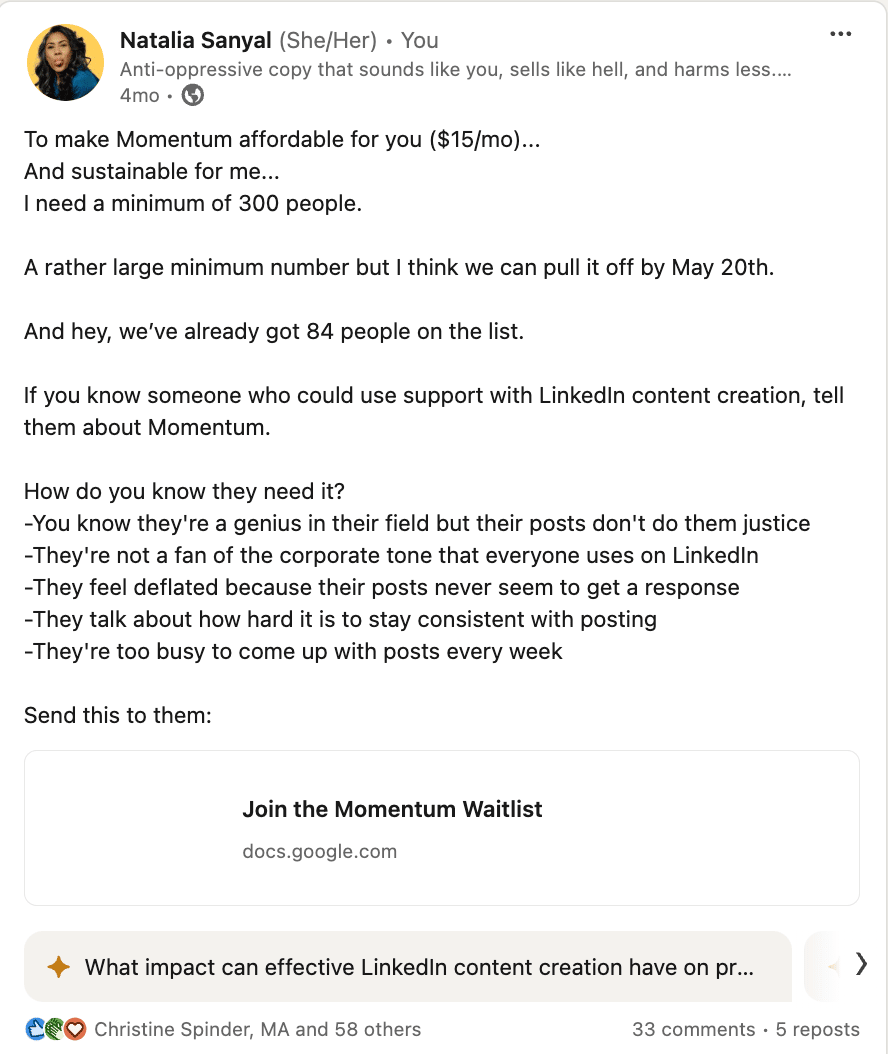The width and height of the screenshot is (888, 1054).
Task: Open the 33 comments link
Action: (x=693, y=1029)
